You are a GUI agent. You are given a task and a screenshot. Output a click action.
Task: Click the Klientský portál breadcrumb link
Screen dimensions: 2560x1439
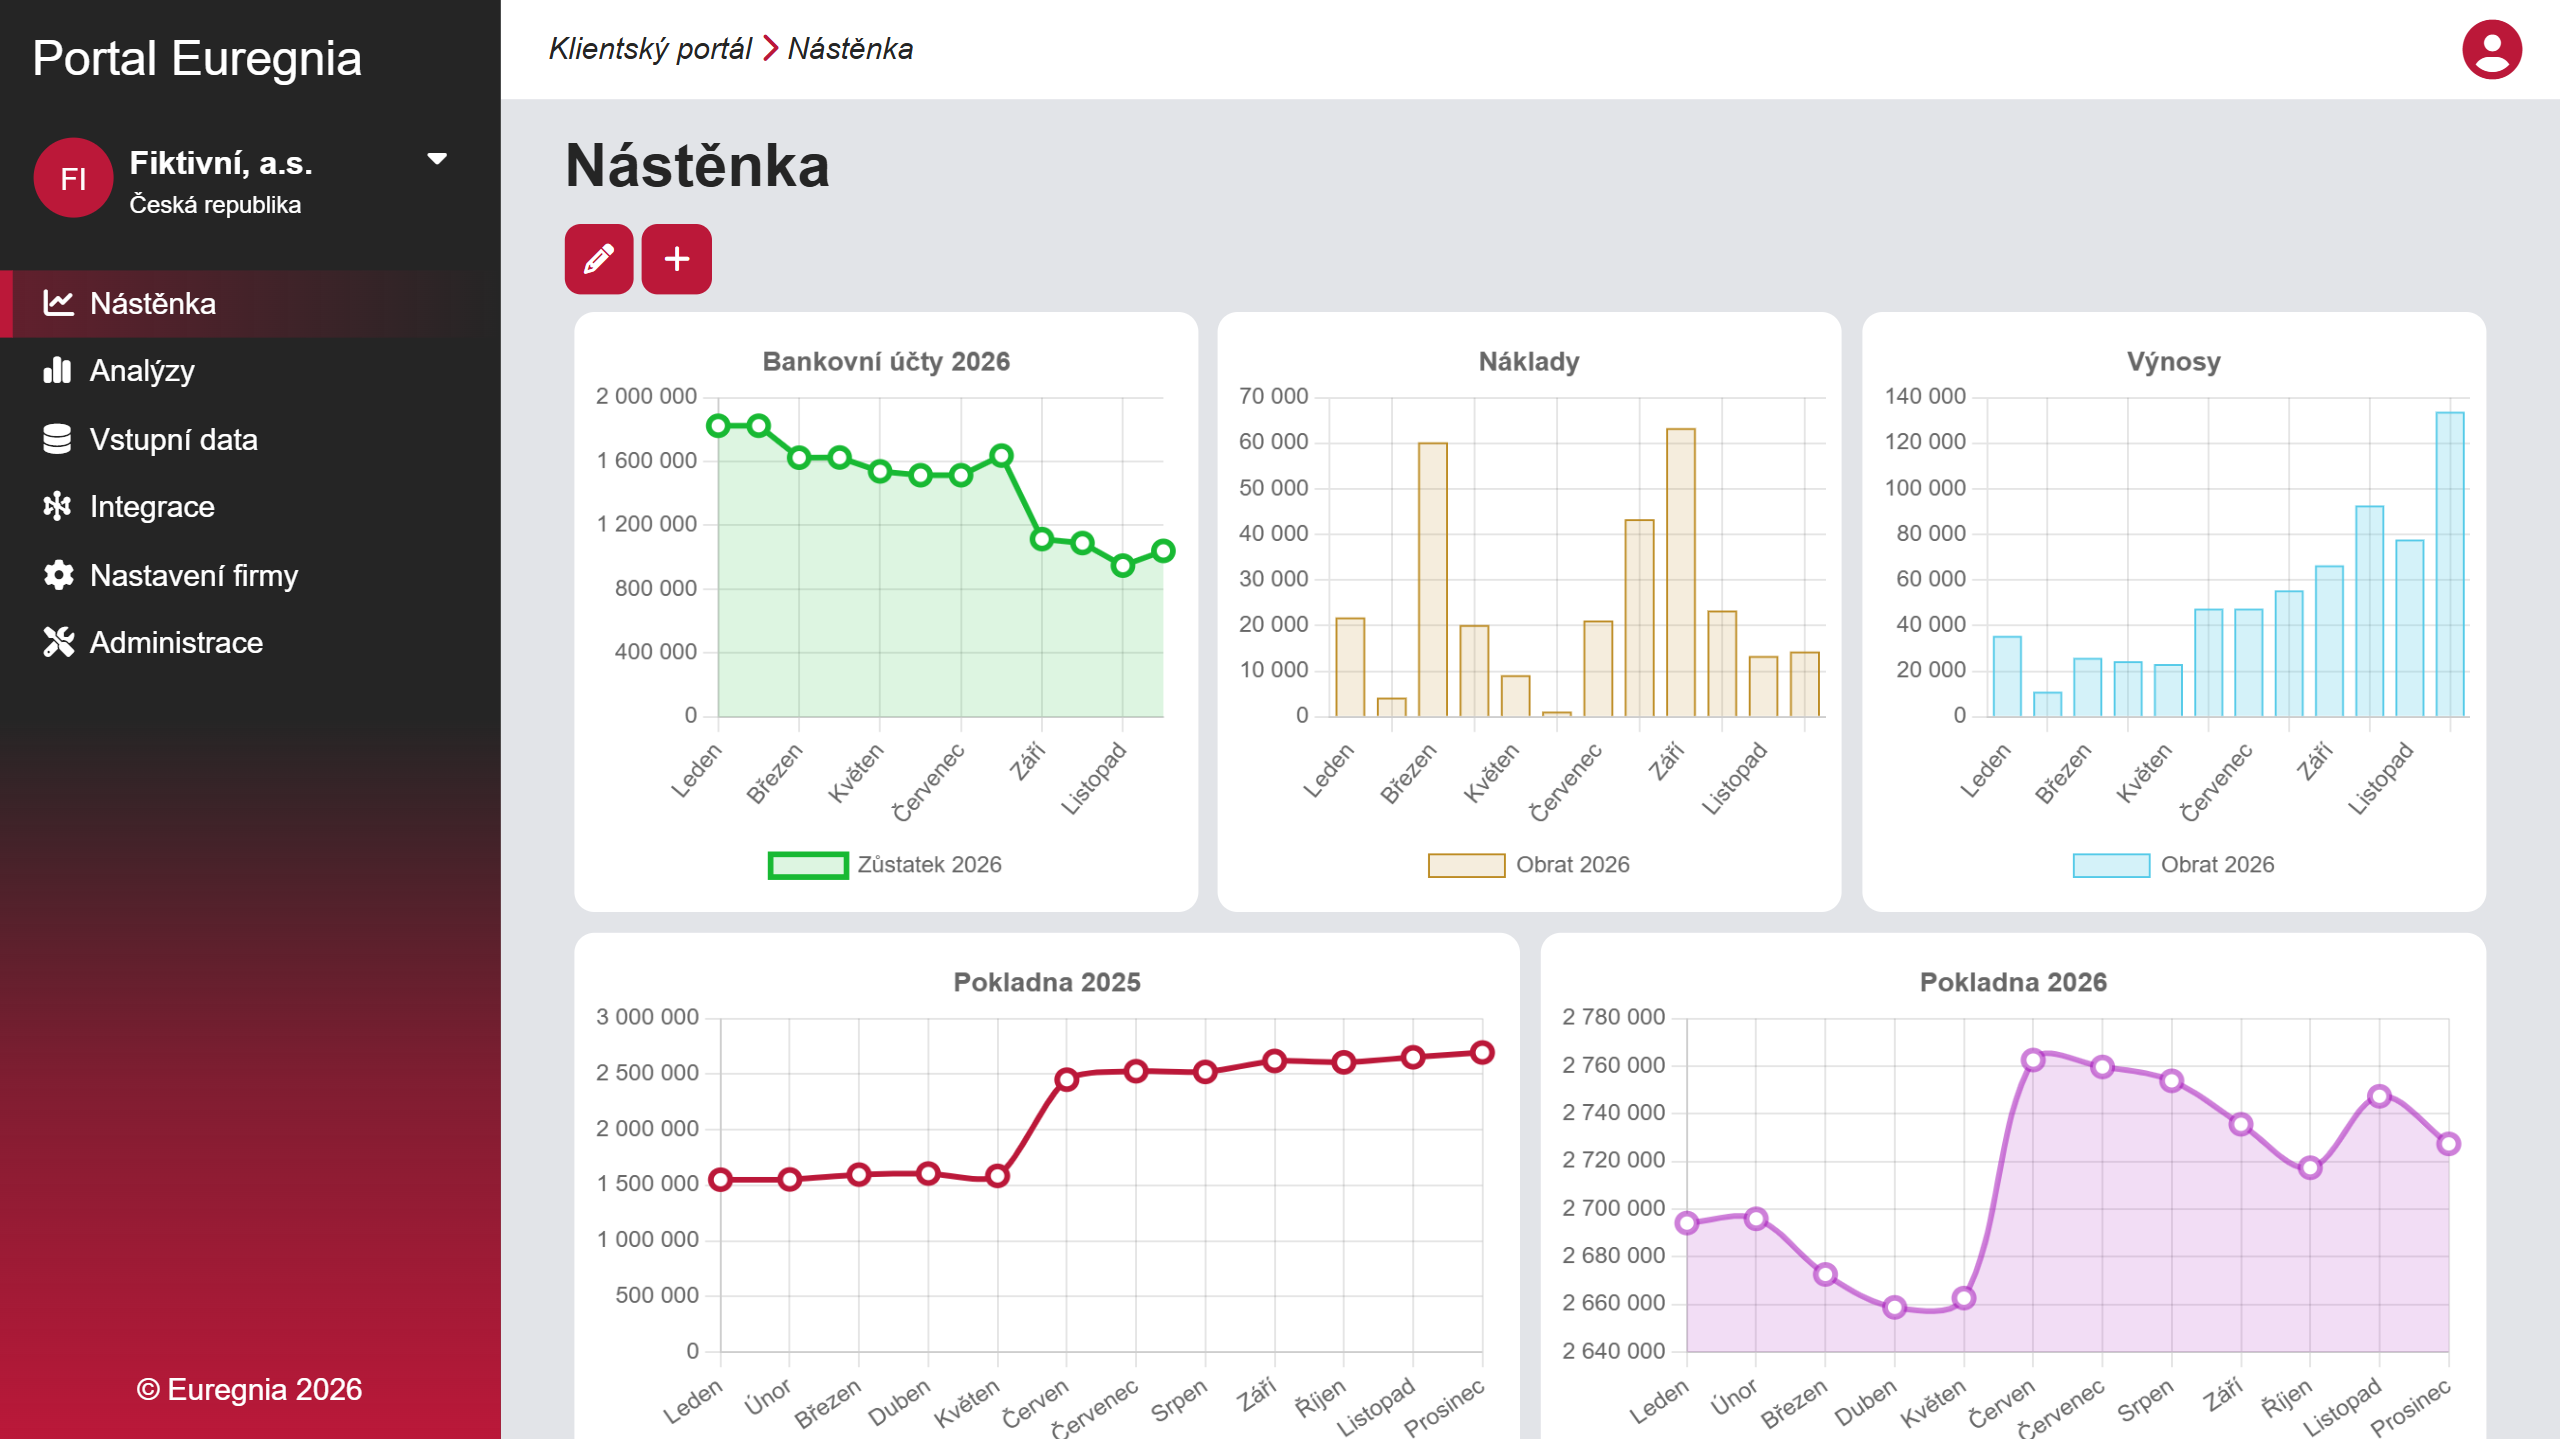[x=650, y=49]
